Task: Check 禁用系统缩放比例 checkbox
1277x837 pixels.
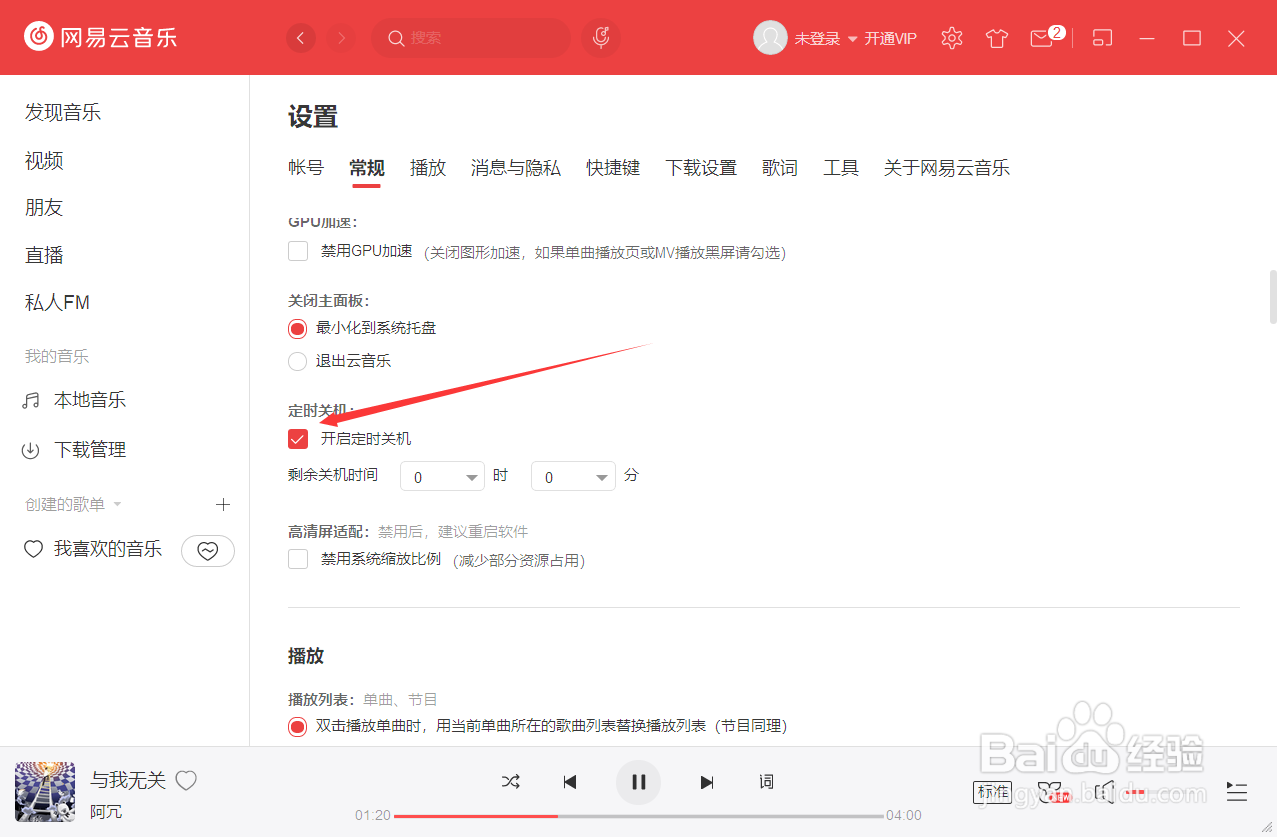Action: point(298,559)
